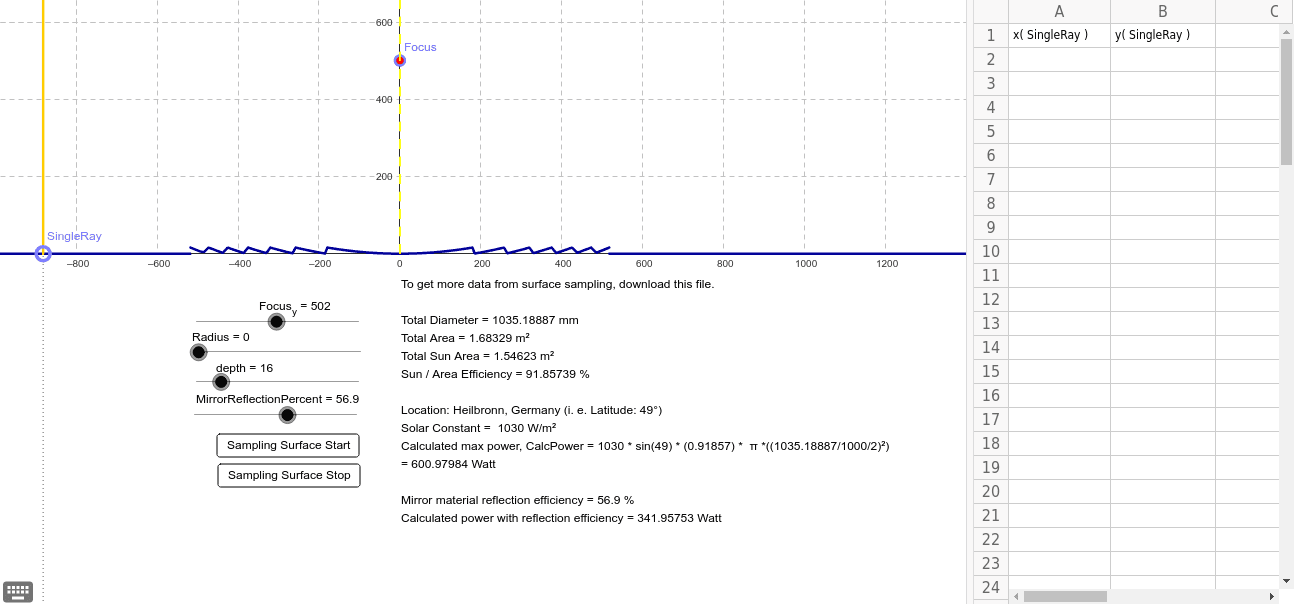Click the MirrorReflectionPercent slider handle
Image resolution: width=1296 pixels, height=606 pixels.
[x=288, y=415]
